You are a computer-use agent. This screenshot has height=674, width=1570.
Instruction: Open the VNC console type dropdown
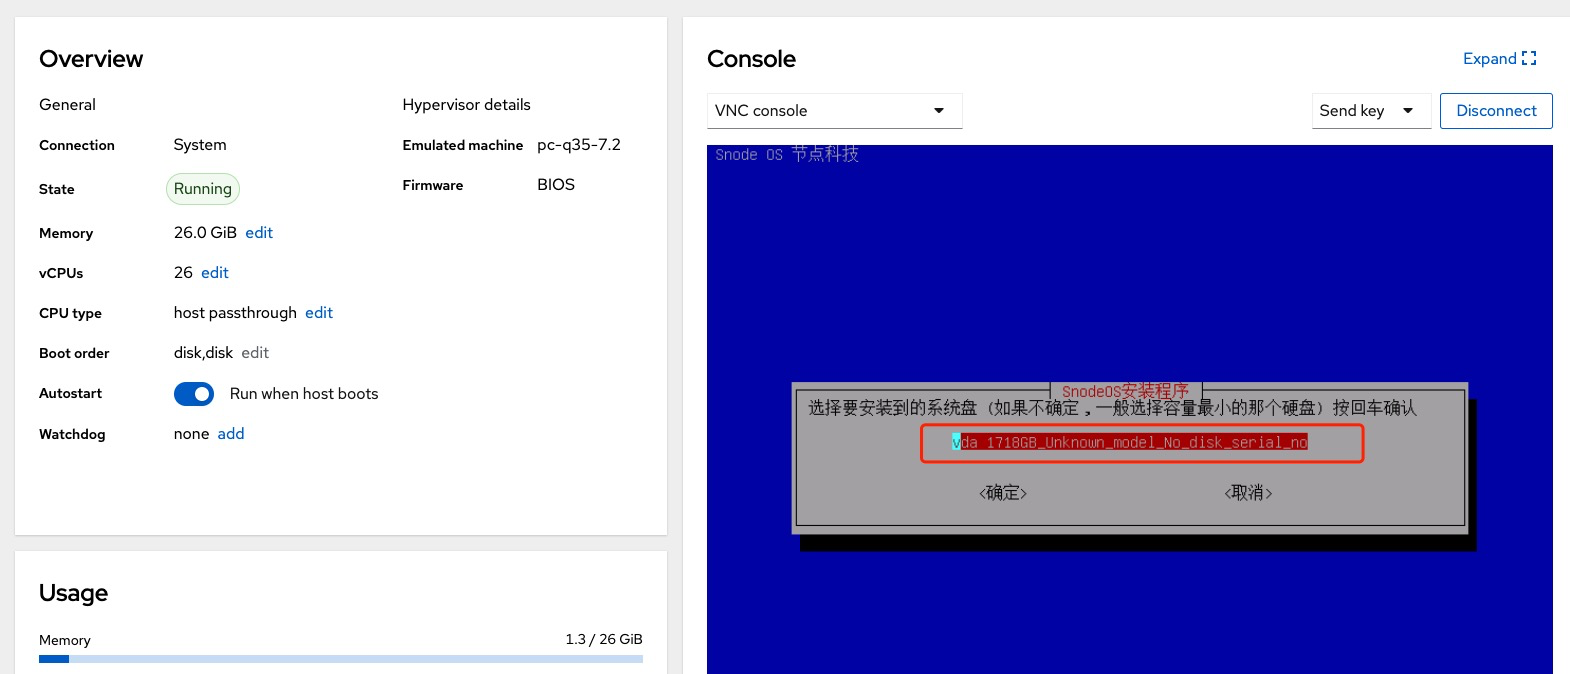[834, 111]
